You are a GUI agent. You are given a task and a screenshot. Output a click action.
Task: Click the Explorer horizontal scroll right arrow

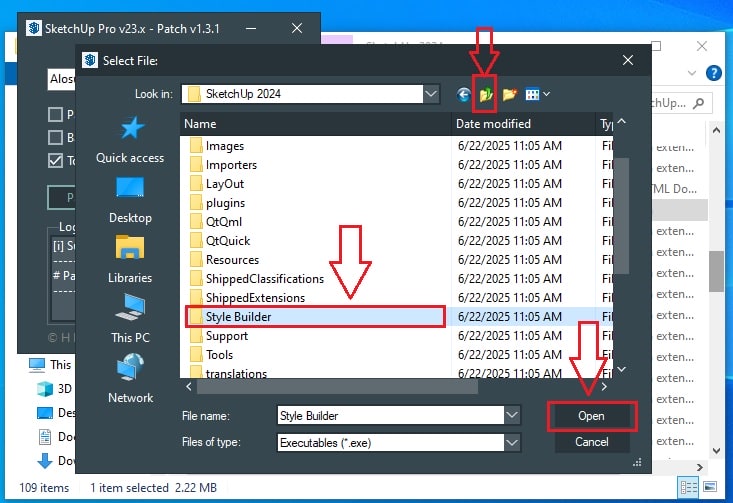click(x=700, y=467)
